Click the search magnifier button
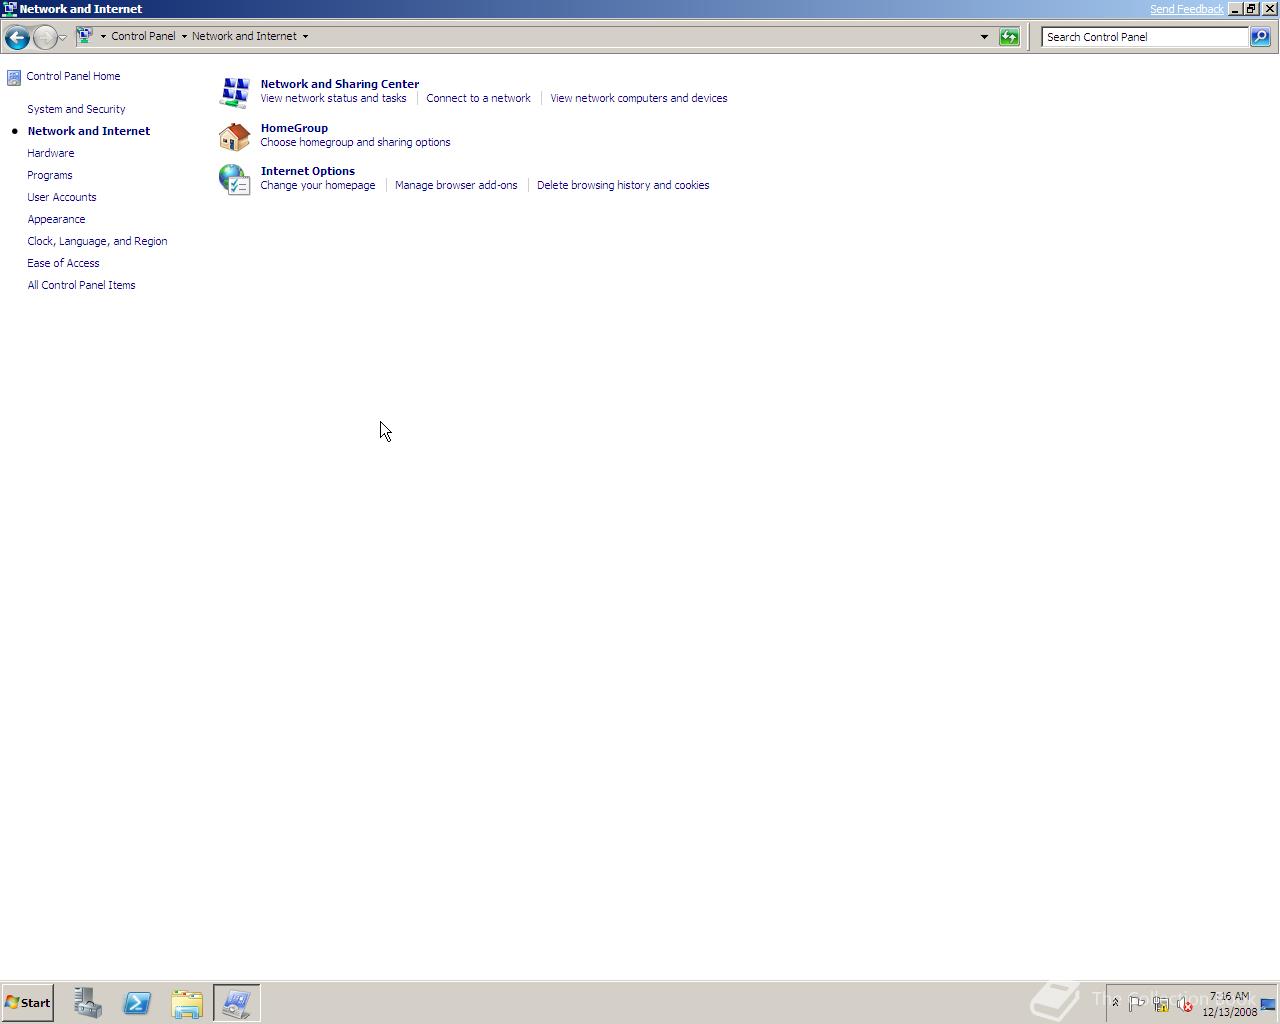1280x1024 pixels. (1260, 37)
